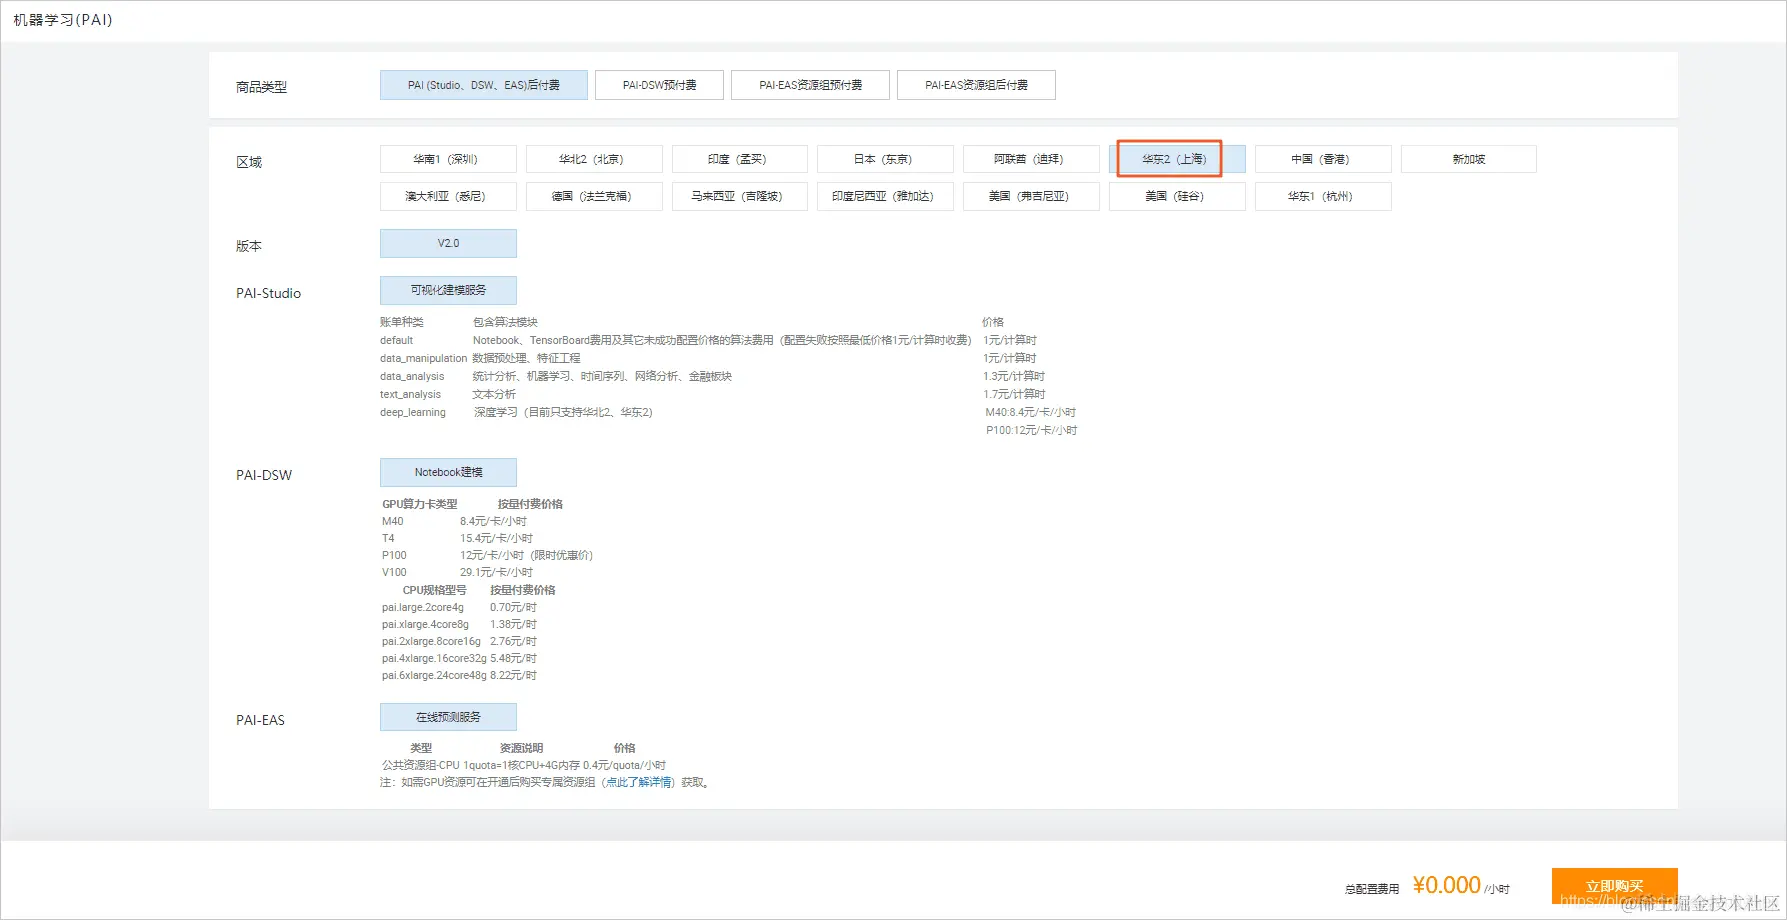Click the data_analysis bill type text
The width and height of the screenshot is (1787, 920).
click(412, 376)
